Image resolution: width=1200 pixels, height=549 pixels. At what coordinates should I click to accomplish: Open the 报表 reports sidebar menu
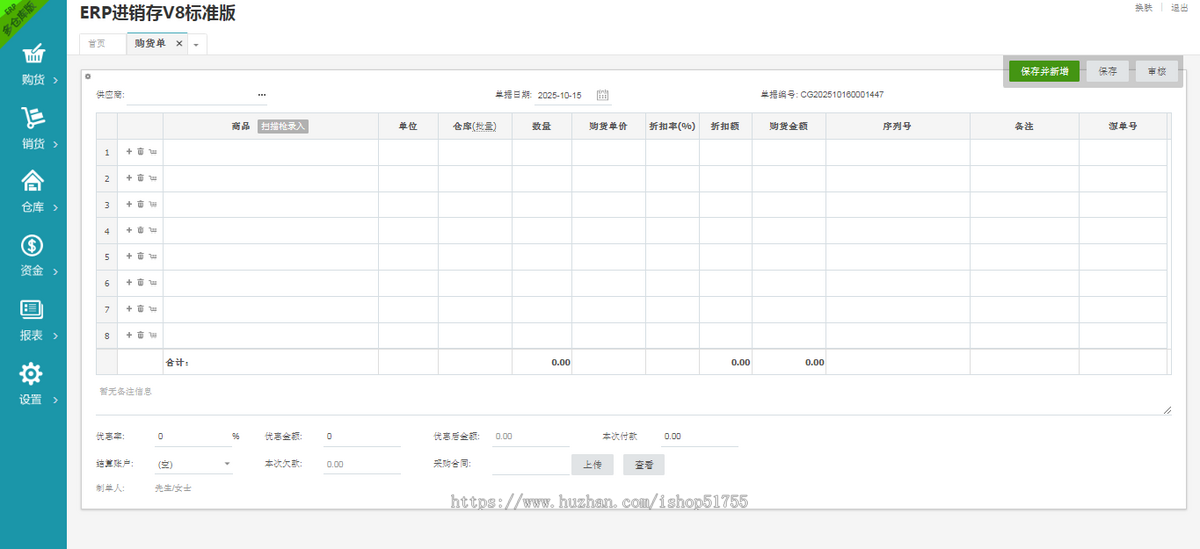33,321
